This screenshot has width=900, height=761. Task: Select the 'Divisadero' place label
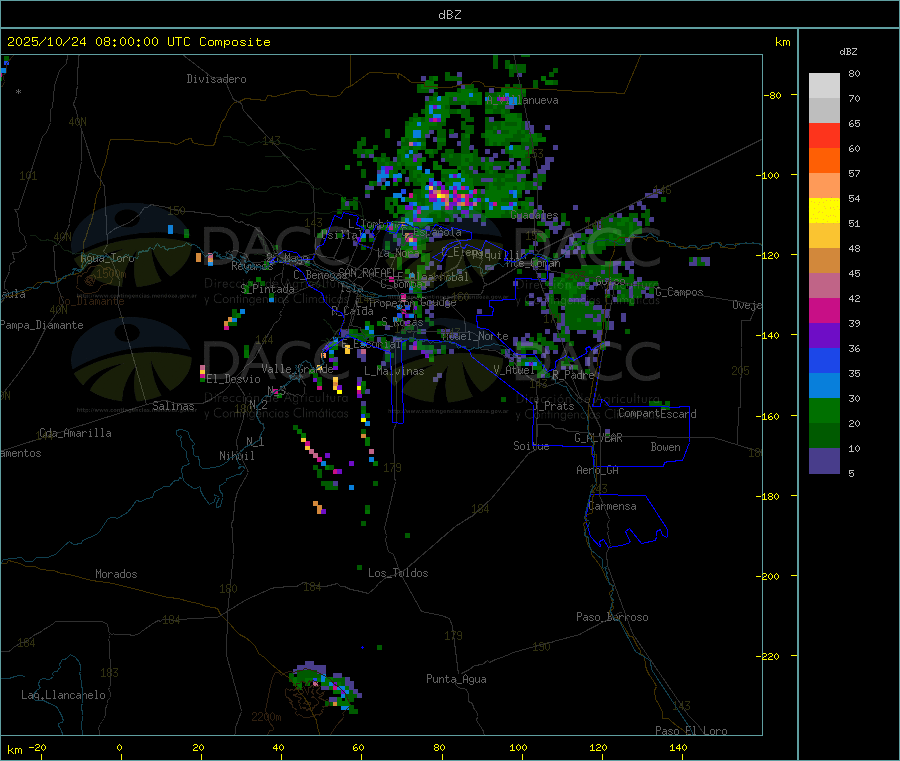coord(216,79)
